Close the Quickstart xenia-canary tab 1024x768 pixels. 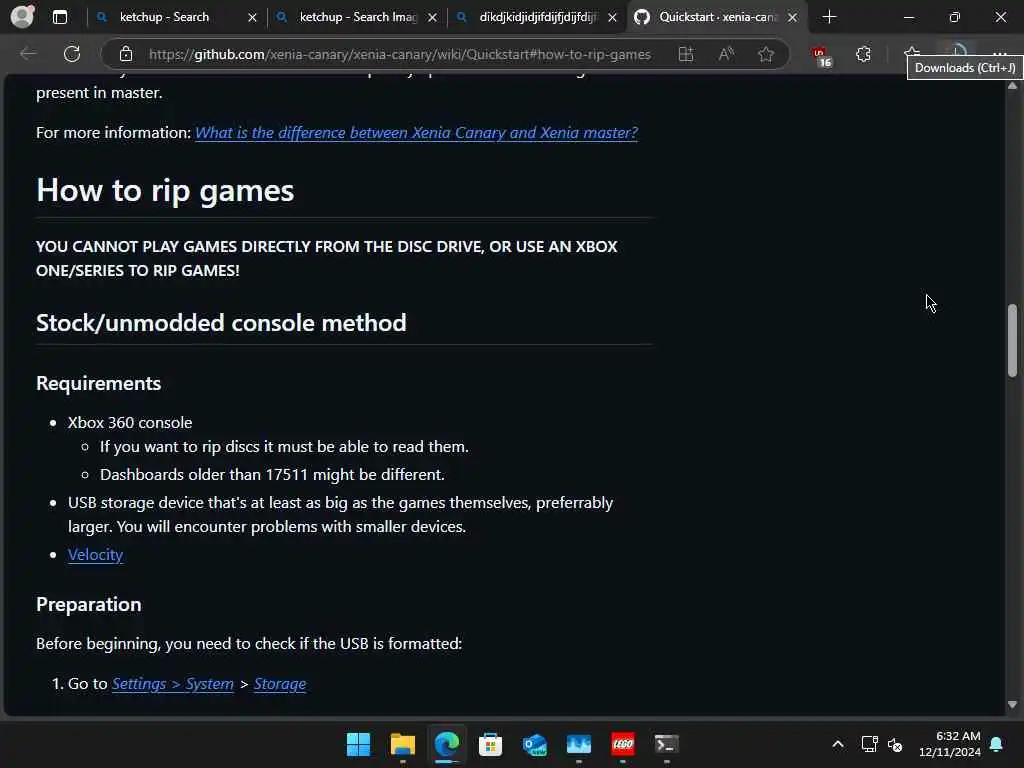[792, 18]
